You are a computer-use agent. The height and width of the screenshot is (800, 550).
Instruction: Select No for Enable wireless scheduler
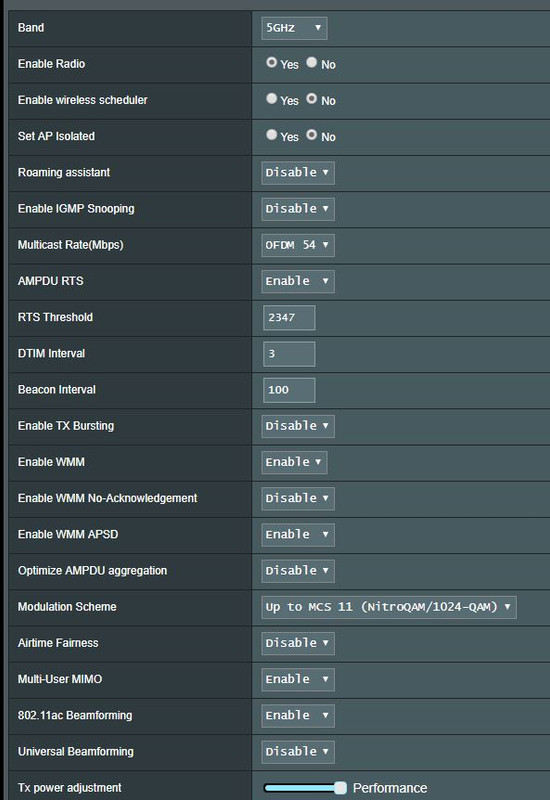click(x=311, y=99)
